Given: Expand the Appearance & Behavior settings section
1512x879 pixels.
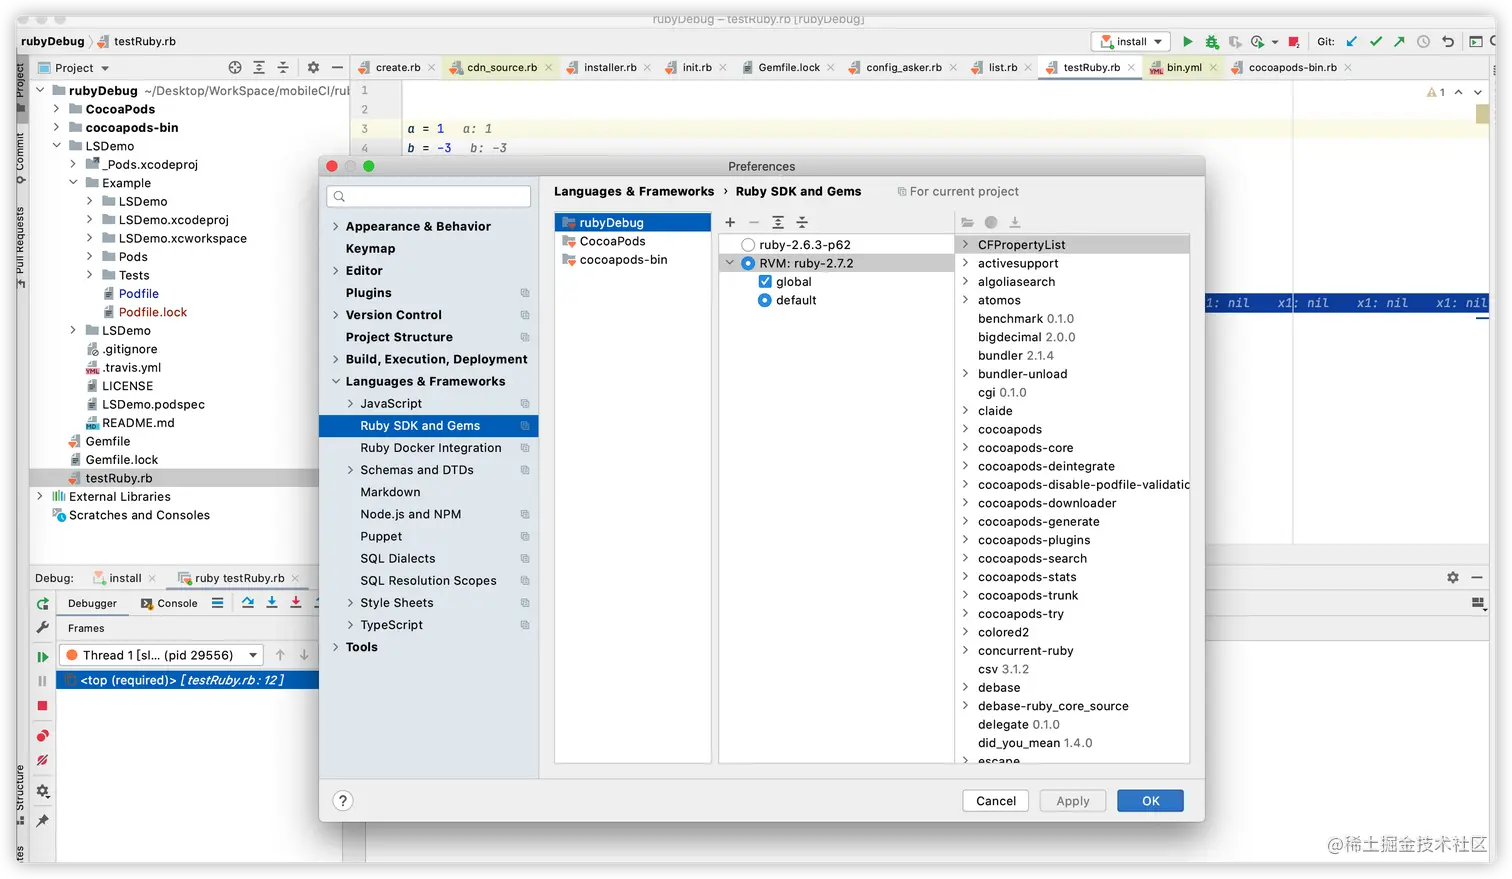Looking at the screenshot, I should click(x=336, y=227).
